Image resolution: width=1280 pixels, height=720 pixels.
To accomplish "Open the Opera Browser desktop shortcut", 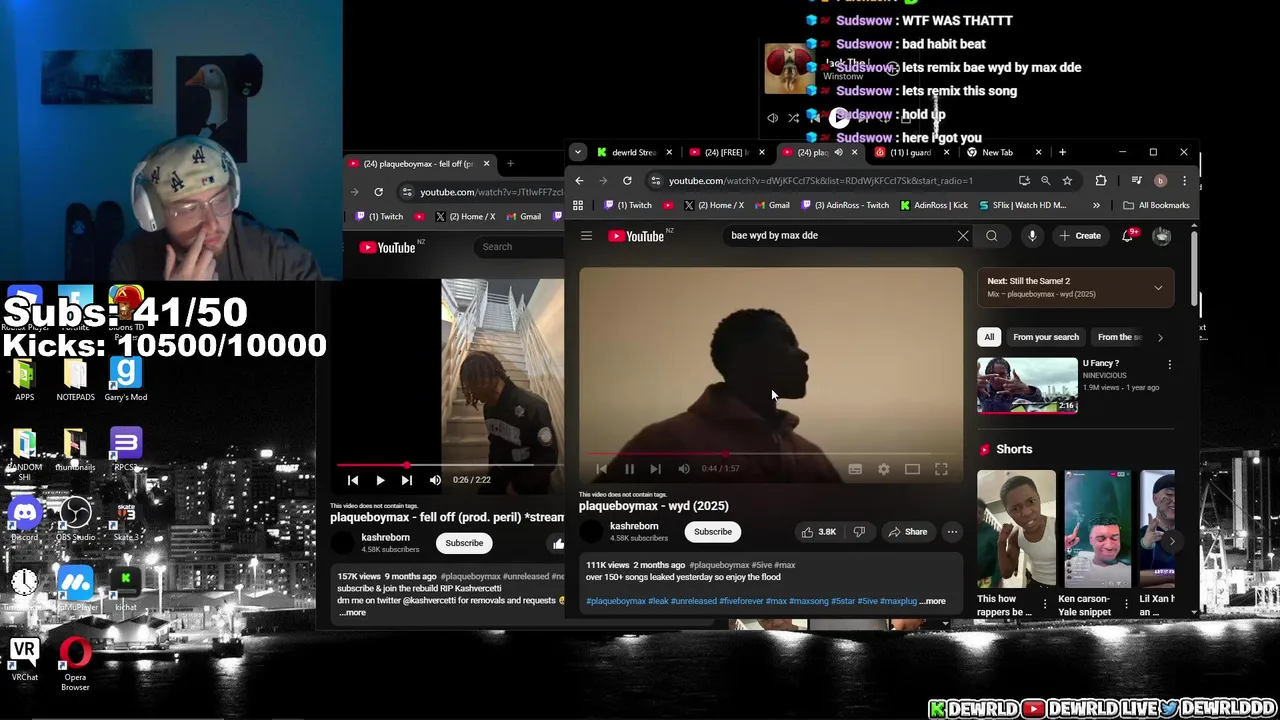I will [x=75, y=665].
